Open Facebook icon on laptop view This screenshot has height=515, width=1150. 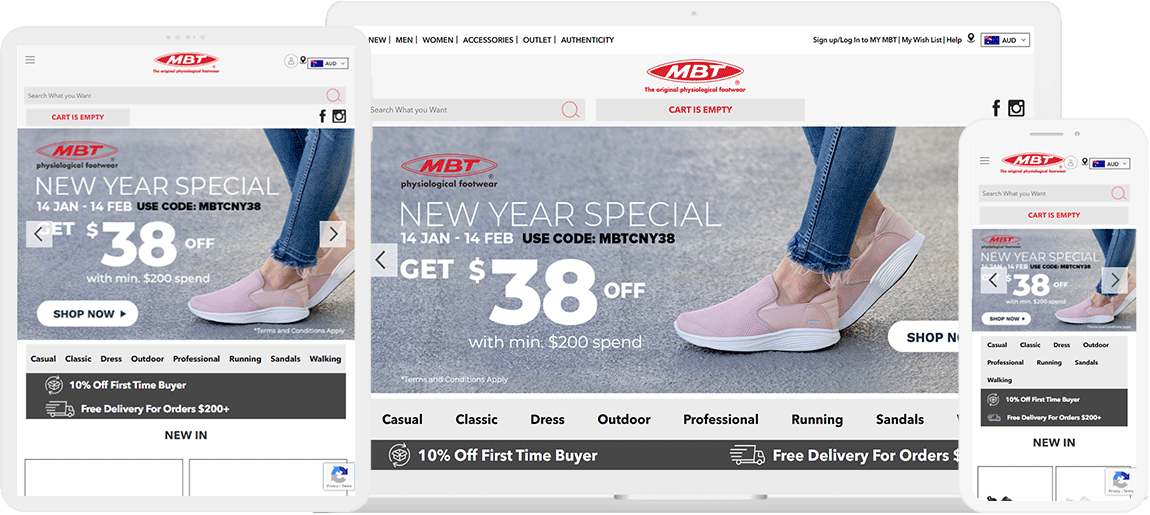tap(996, 109)
